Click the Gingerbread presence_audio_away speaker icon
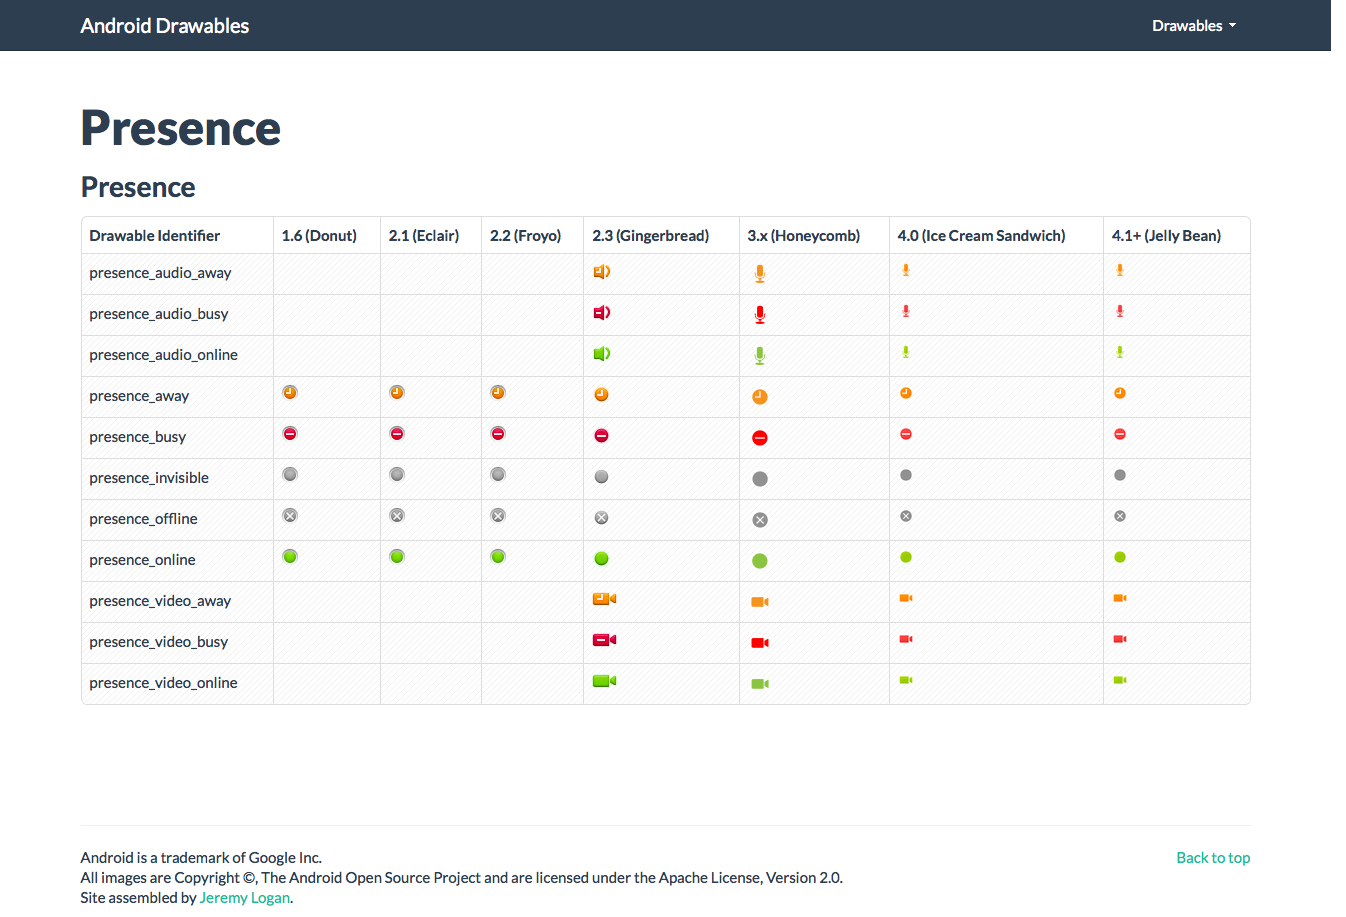Viewport: 1346px width, 917px height. pos(601,272)
